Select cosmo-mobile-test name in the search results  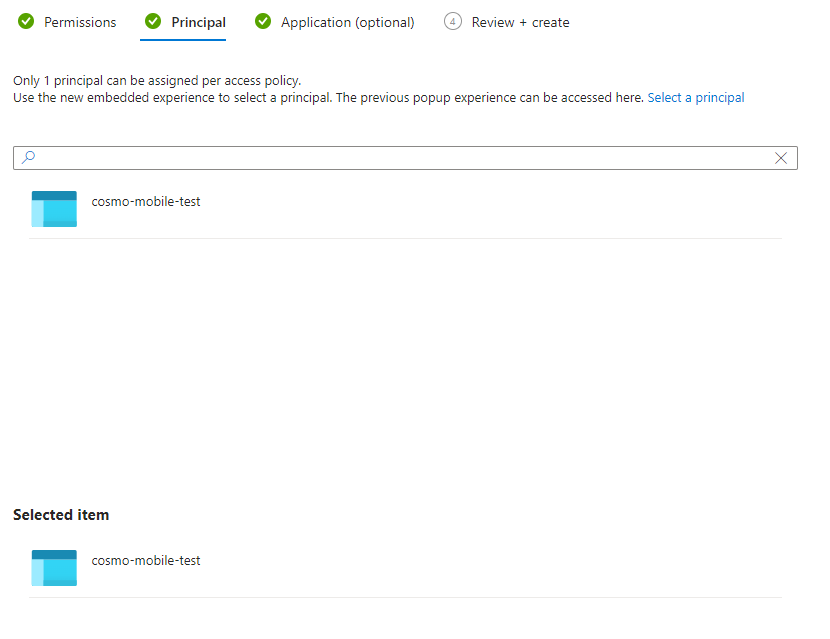146,202
